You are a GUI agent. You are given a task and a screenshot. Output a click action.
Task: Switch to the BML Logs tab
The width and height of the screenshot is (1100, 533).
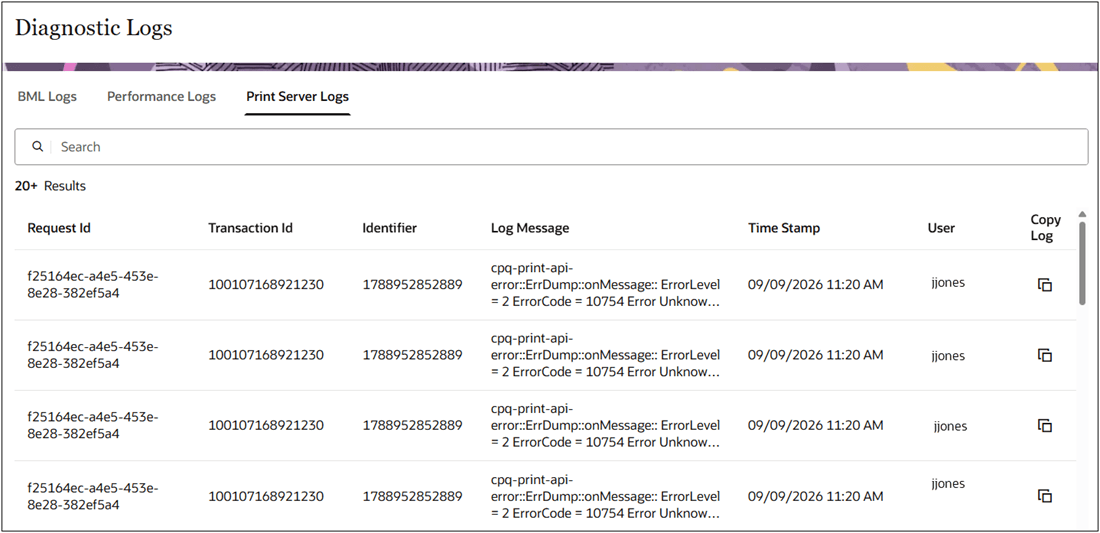pos(47,96)
